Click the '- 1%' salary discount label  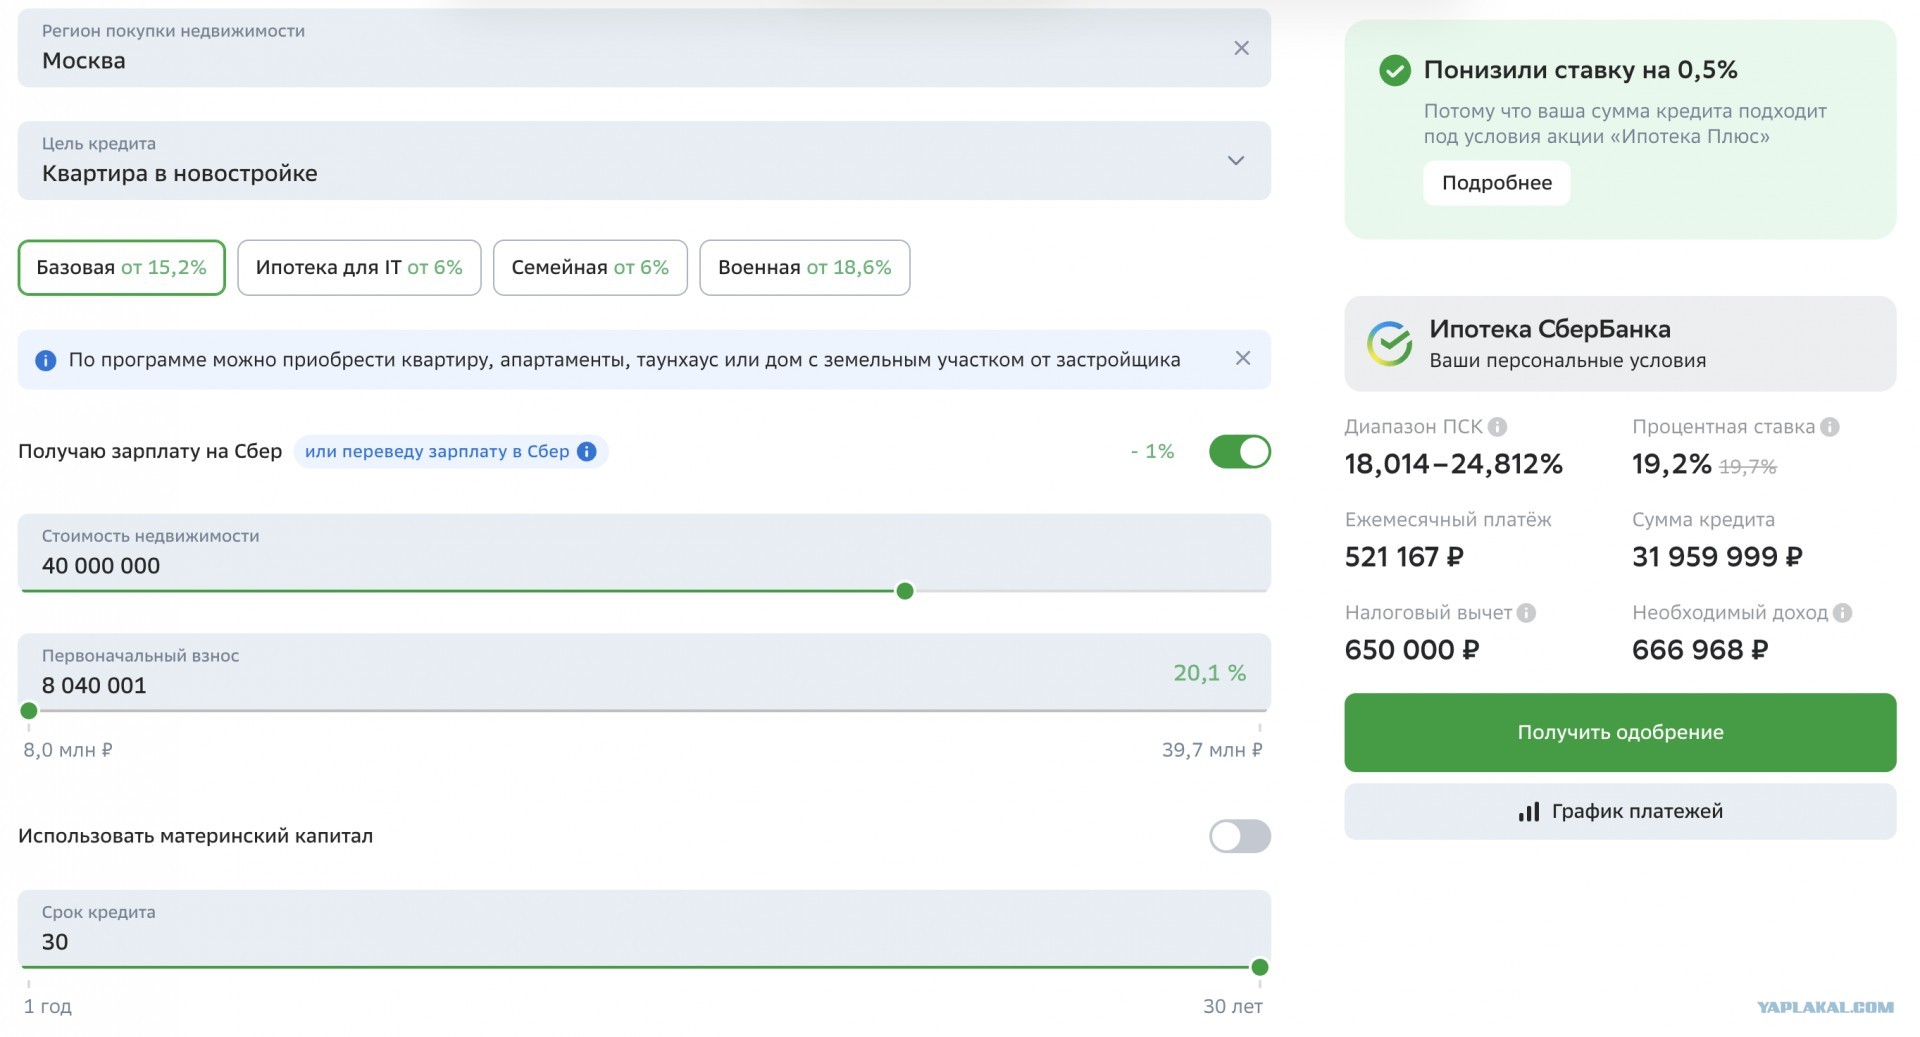coord(1152,452)
